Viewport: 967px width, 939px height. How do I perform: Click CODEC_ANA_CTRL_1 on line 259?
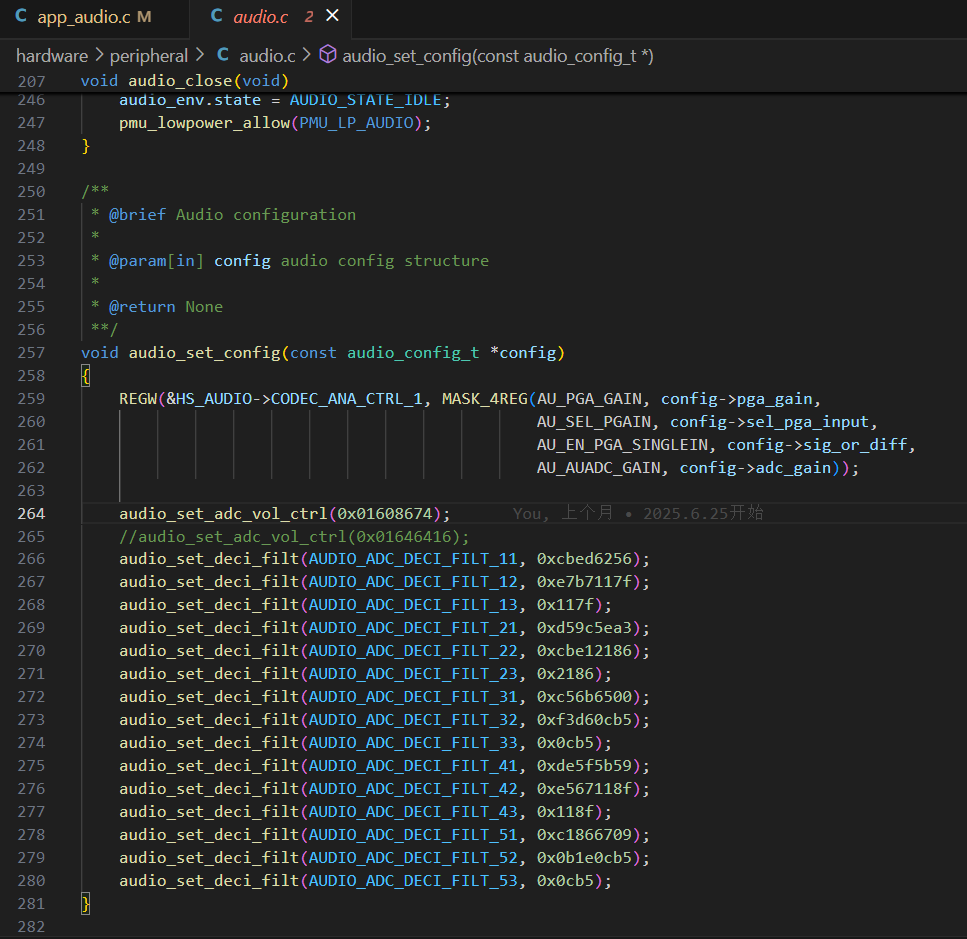click(x=347, y=399)
